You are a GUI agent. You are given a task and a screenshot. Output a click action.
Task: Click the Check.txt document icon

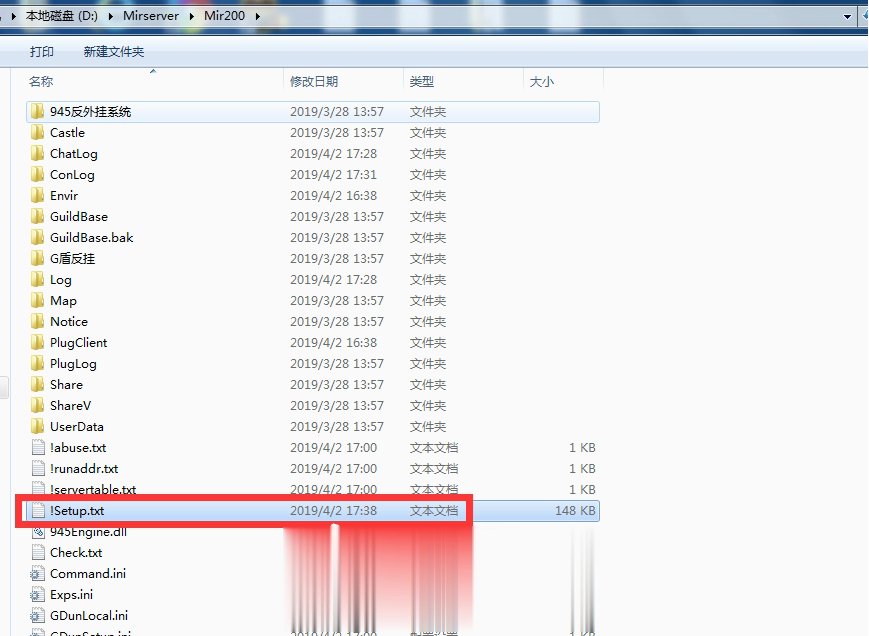(x=38, y=553)
